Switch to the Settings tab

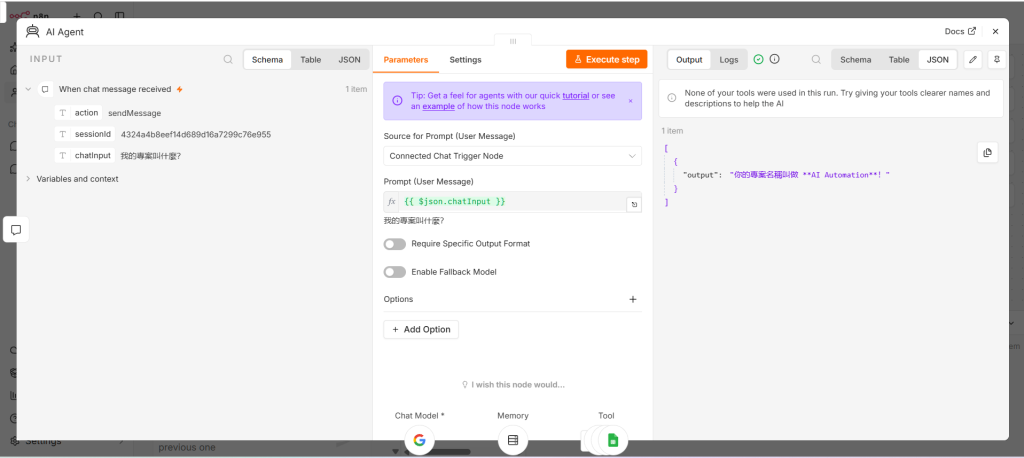(x=465, y=59)
